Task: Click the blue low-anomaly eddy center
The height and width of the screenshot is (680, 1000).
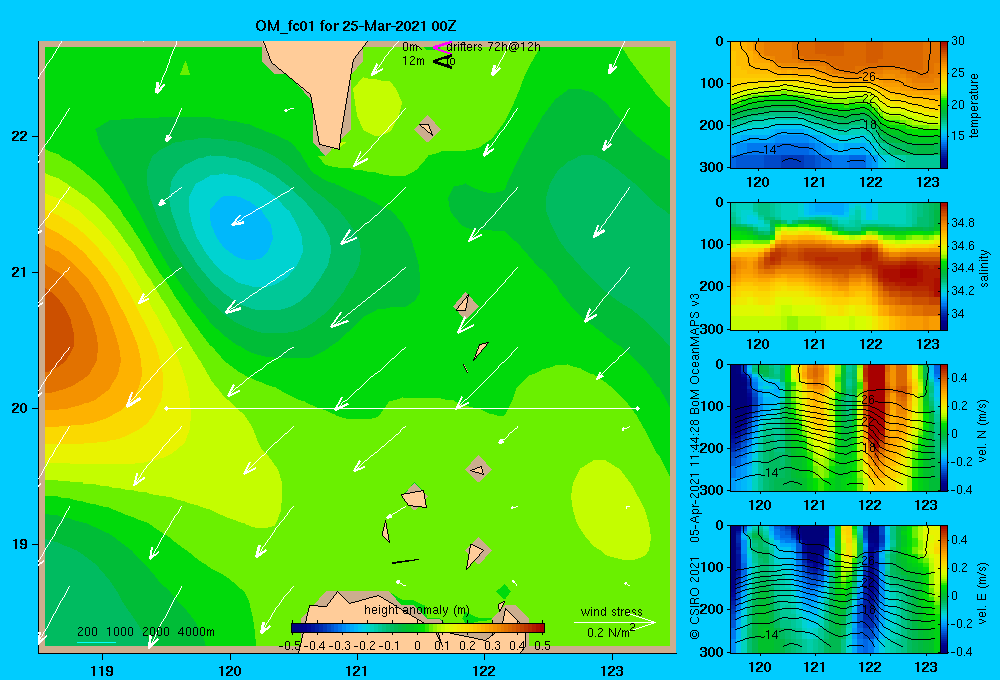Action: point(242,228)
